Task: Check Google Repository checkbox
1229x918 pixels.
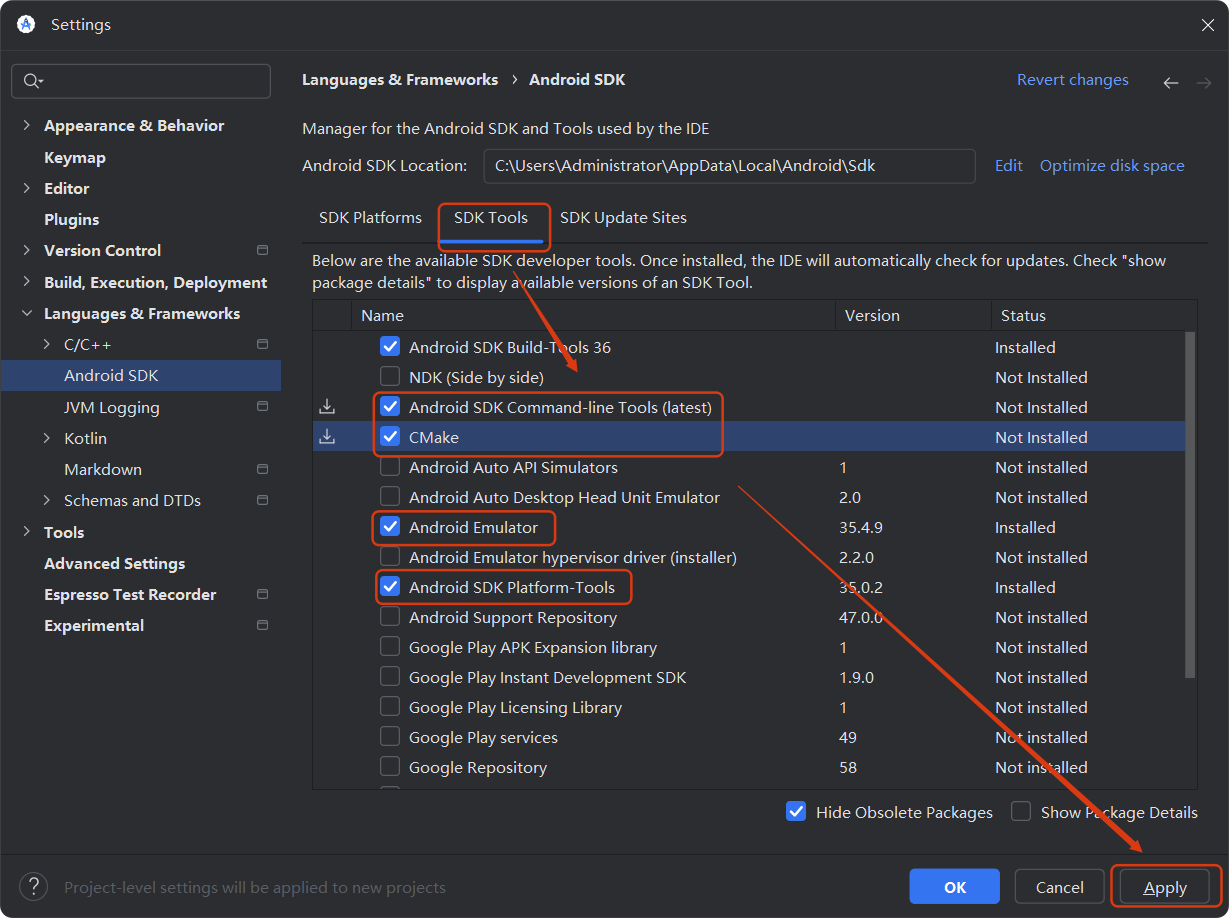Action: click(390, 767)
